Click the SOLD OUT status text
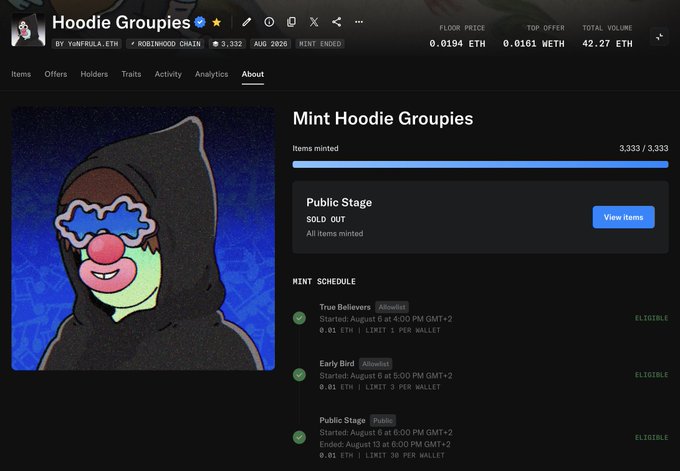Screen dimensions: 680x471 [326, 219]
